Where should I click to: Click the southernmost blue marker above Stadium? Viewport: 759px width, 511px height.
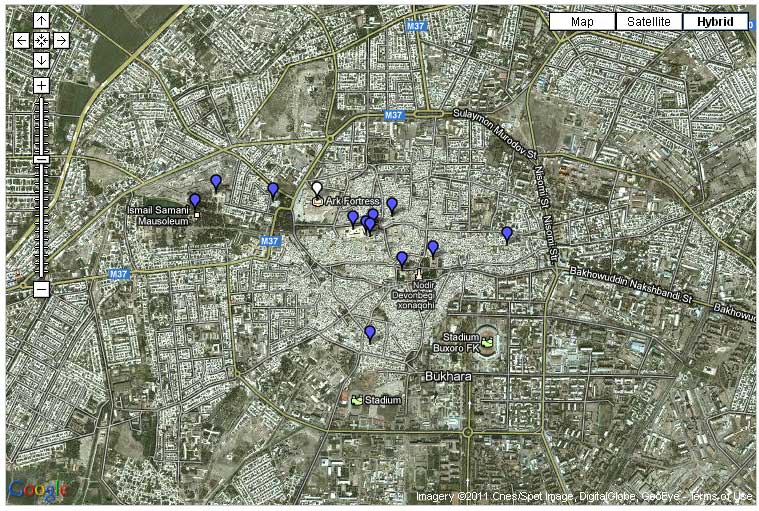coord(370,332)
